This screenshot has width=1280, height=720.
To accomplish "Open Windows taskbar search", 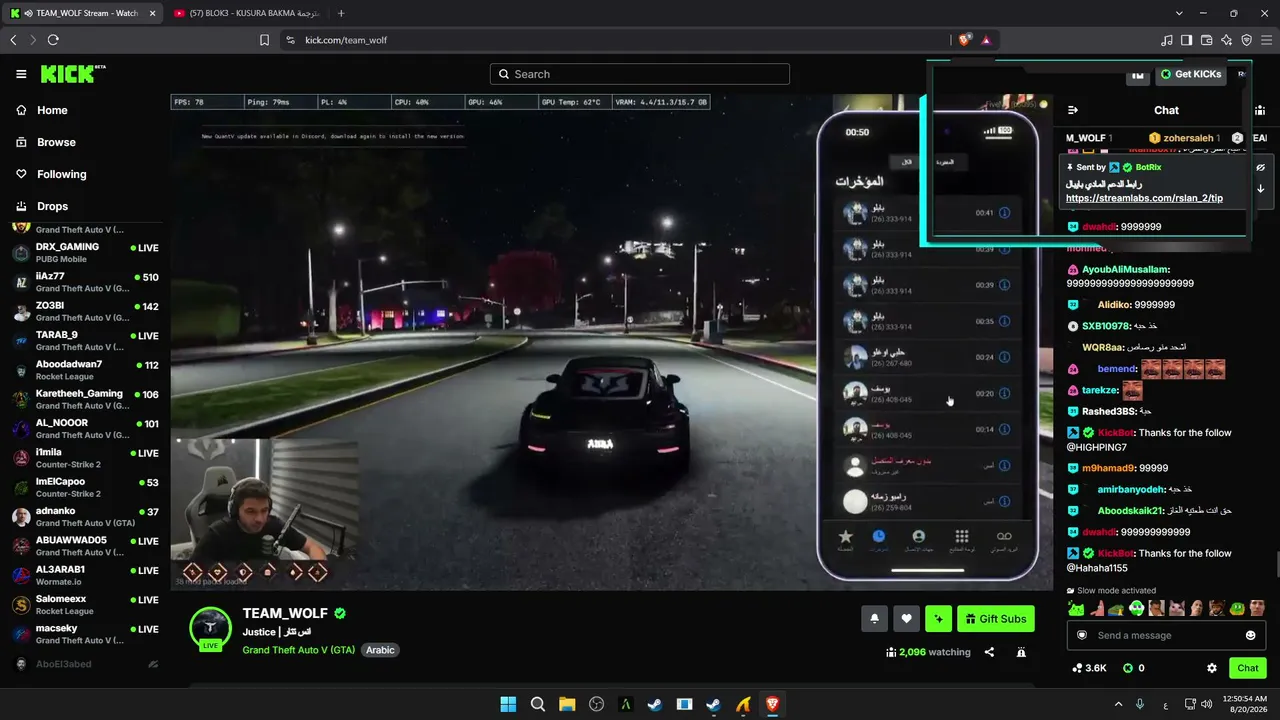I will (x=538, y=704).
